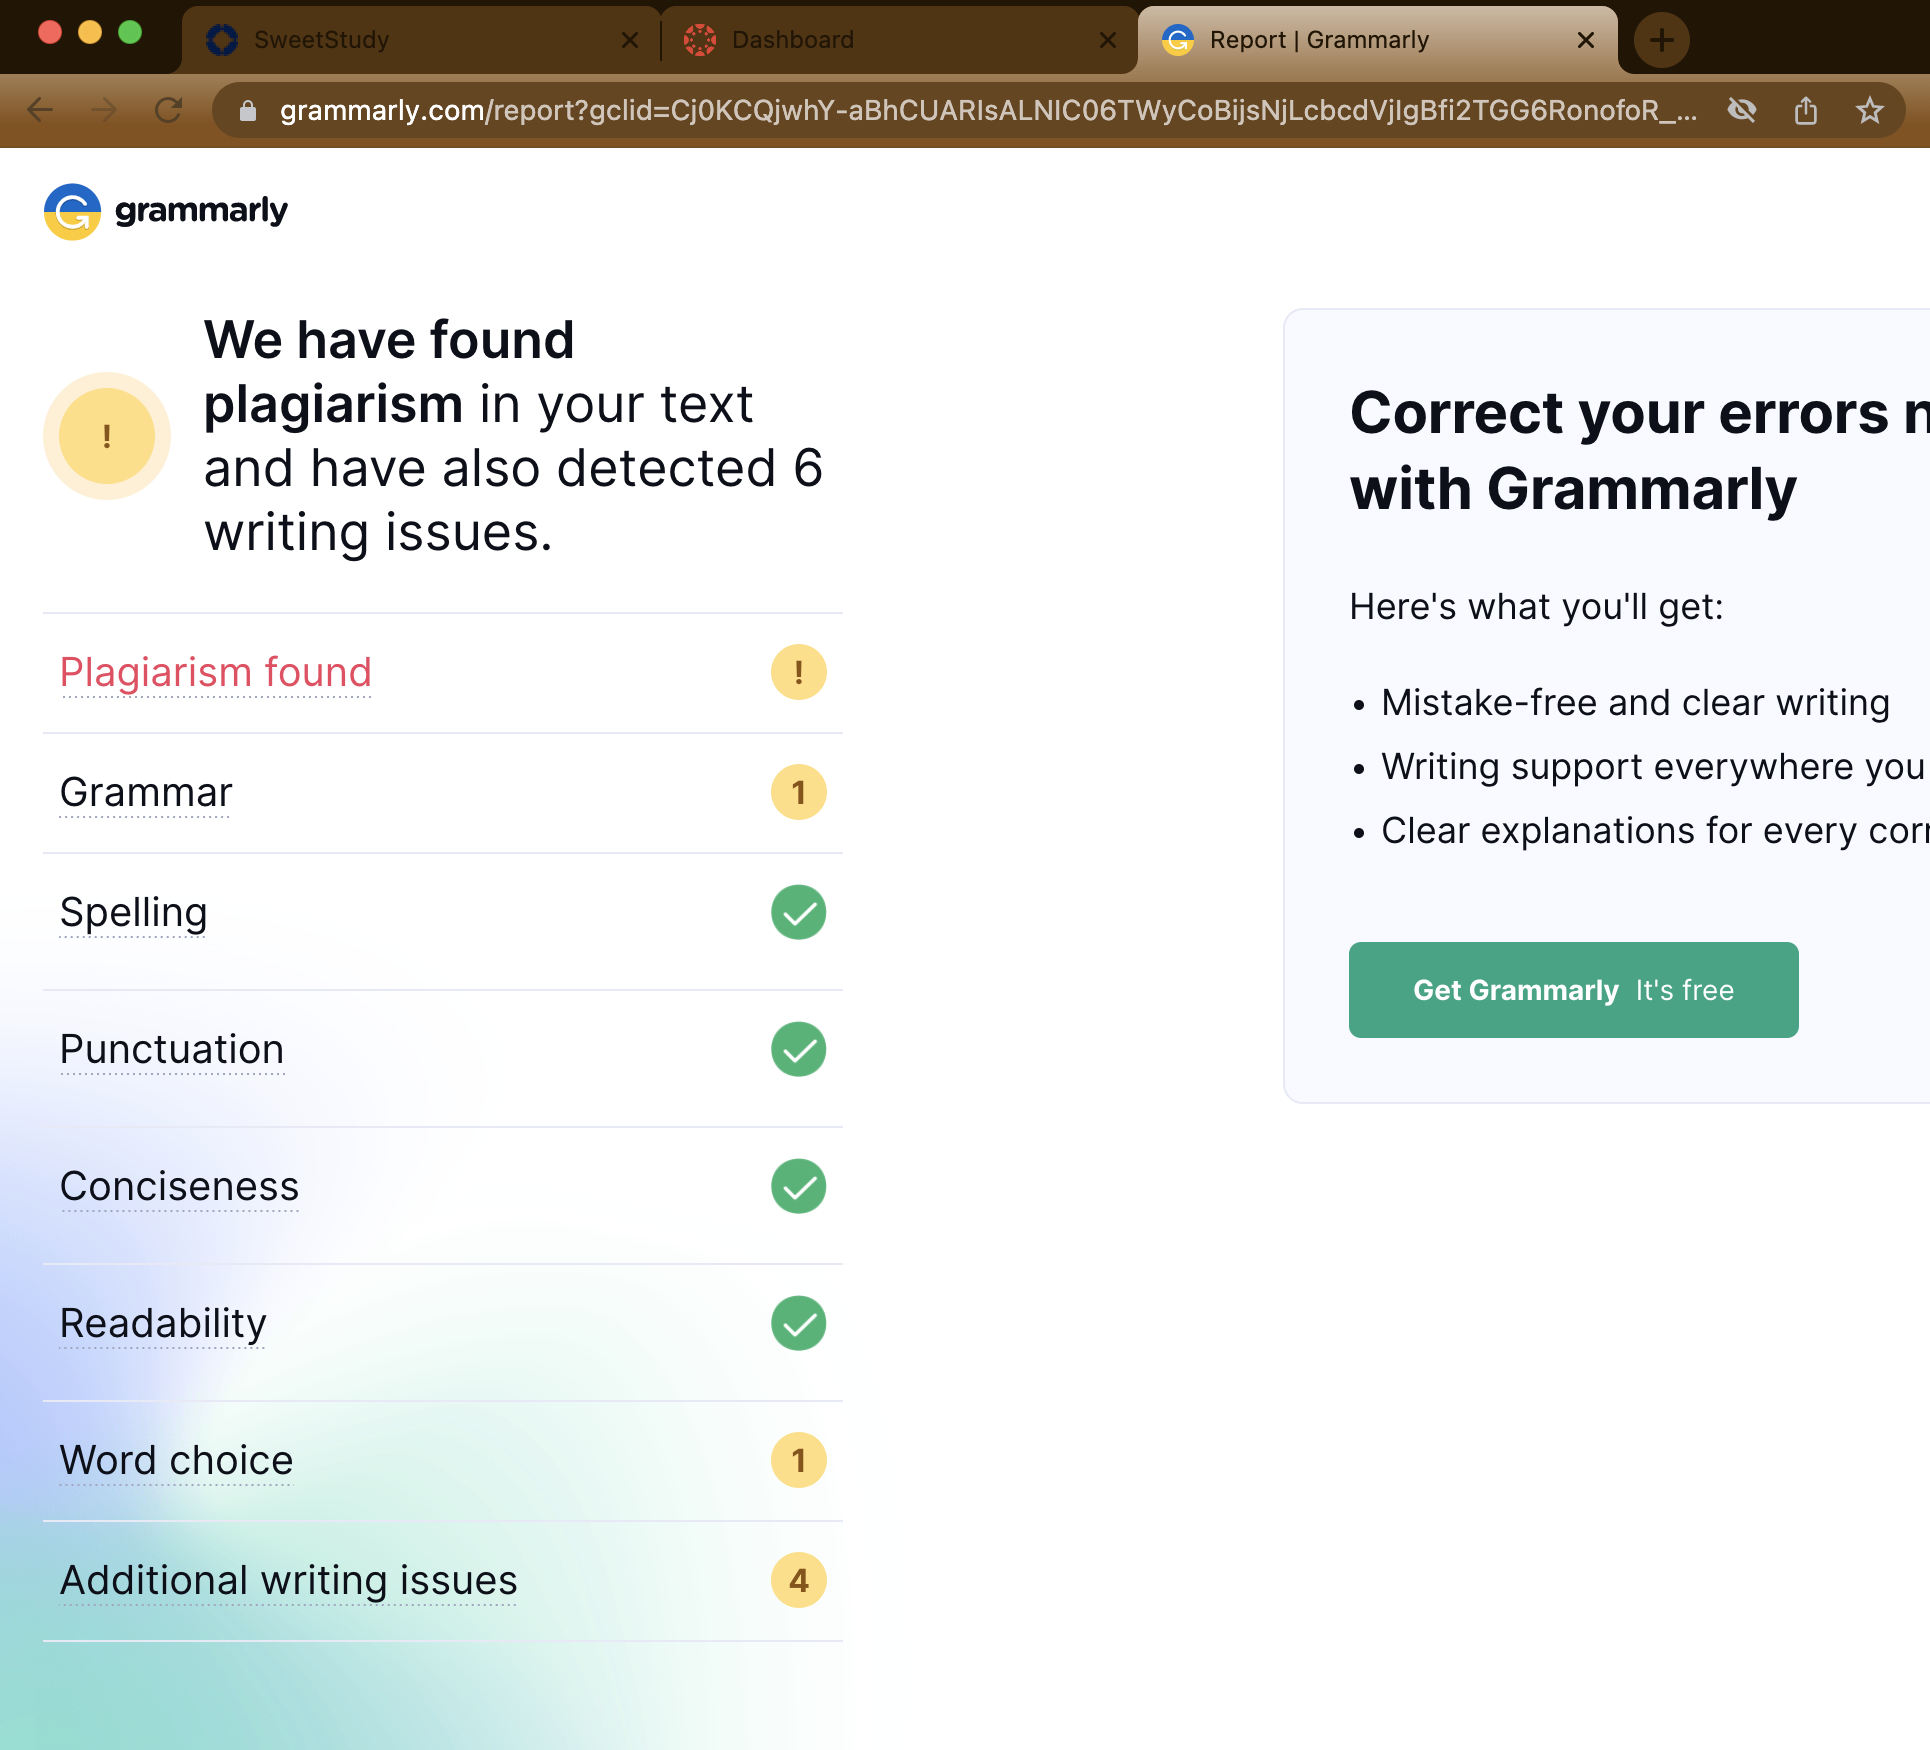Click the plagiarism warning exclamation badge
This screenshot has height=1750, width=1930.
pyautogui.click(x=798, y=672)
